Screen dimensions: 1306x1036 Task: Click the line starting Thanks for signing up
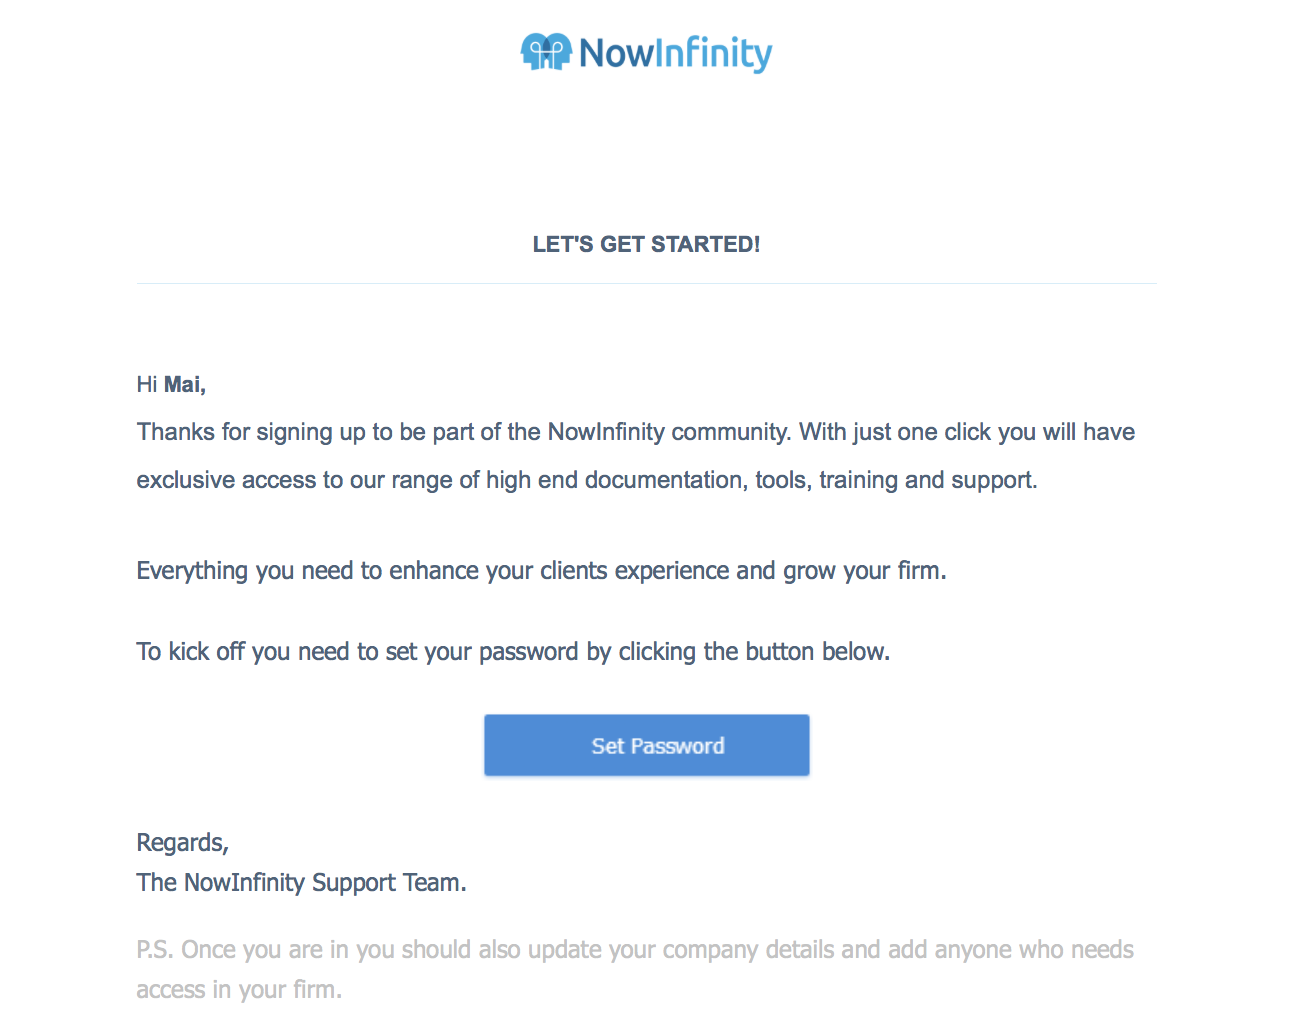click(x=635, y=432)
